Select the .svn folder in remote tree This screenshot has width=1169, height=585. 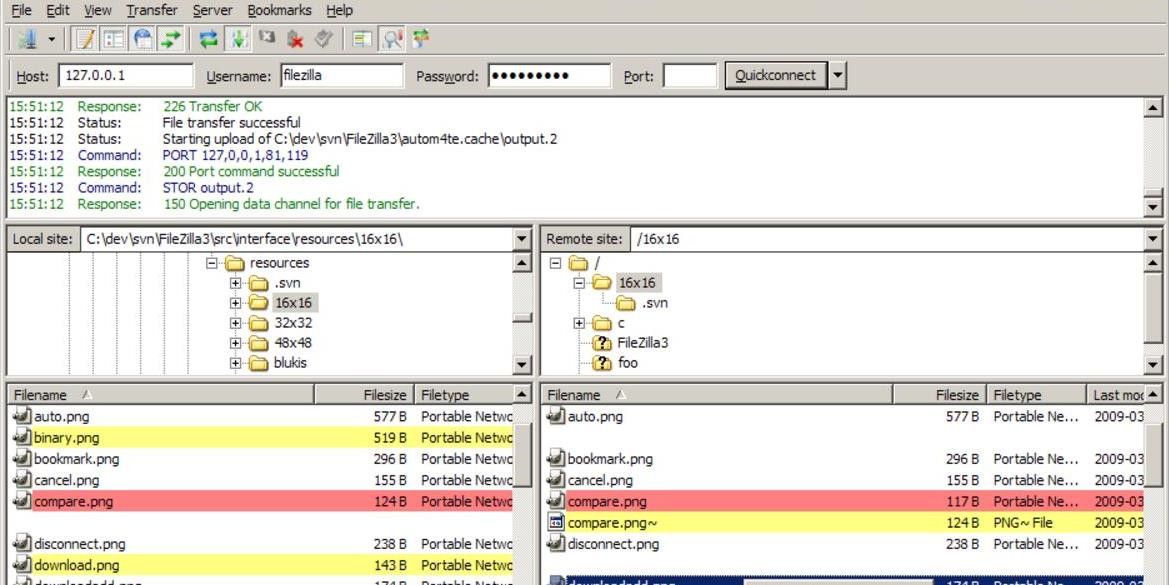coord(655,303)
